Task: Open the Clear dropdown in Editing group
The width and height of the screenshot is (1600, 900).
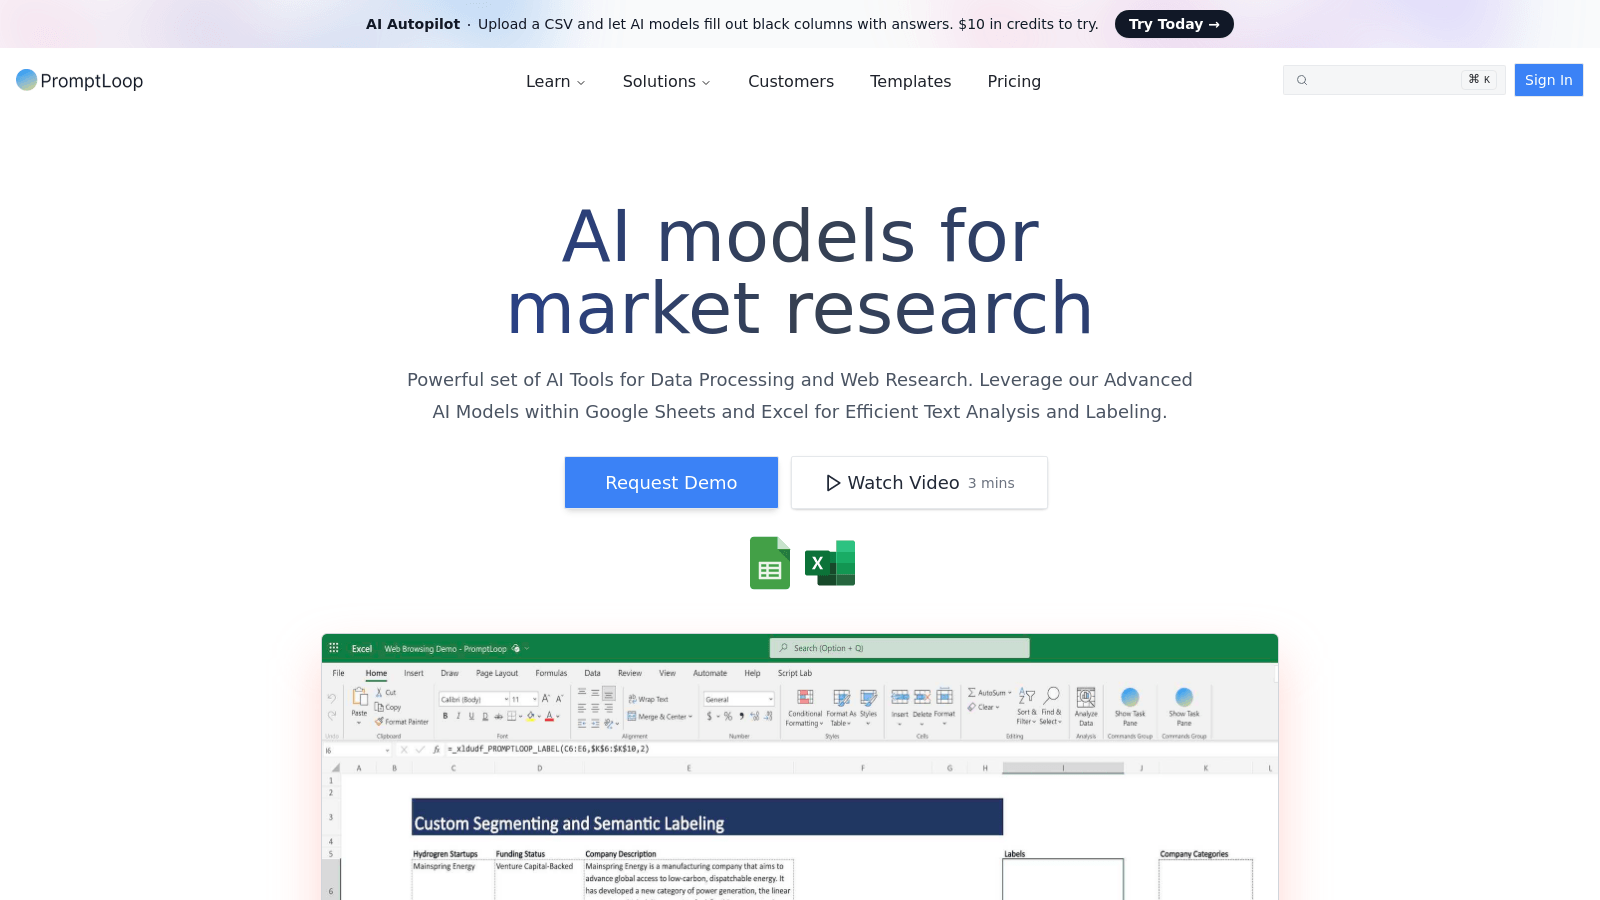Action: pyautogui.click(x=997, y=707)
